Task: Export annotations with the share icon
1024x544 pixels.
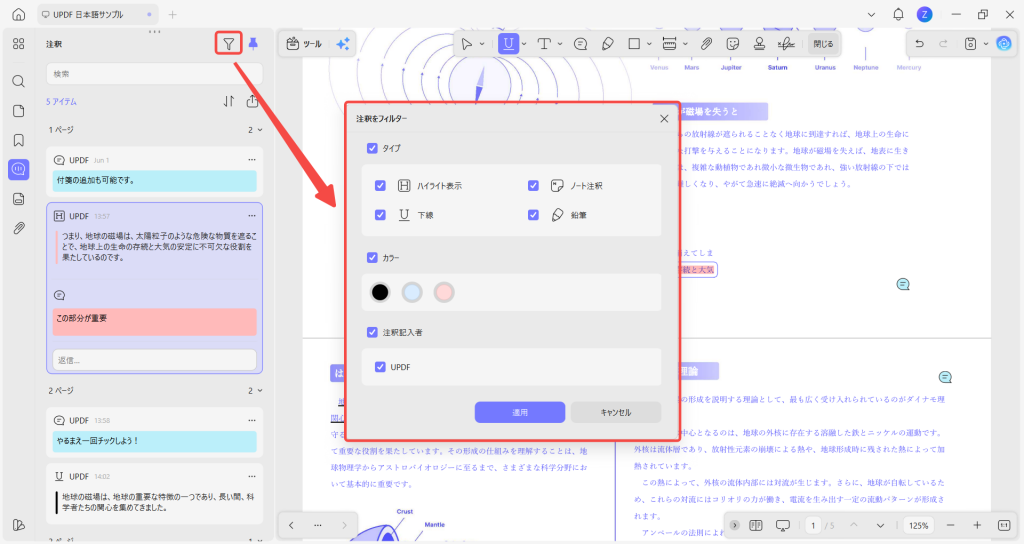Action: (x=253, y=101)
